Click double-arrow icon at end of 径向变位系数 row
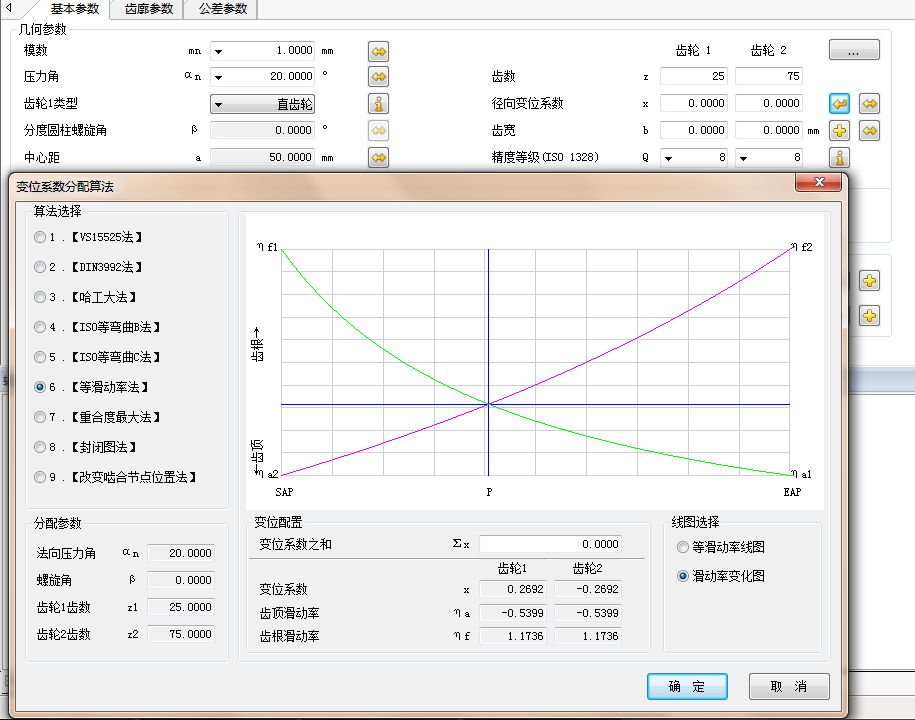The width and height of the screenshot is (915, 720). [x=869, y=104]
